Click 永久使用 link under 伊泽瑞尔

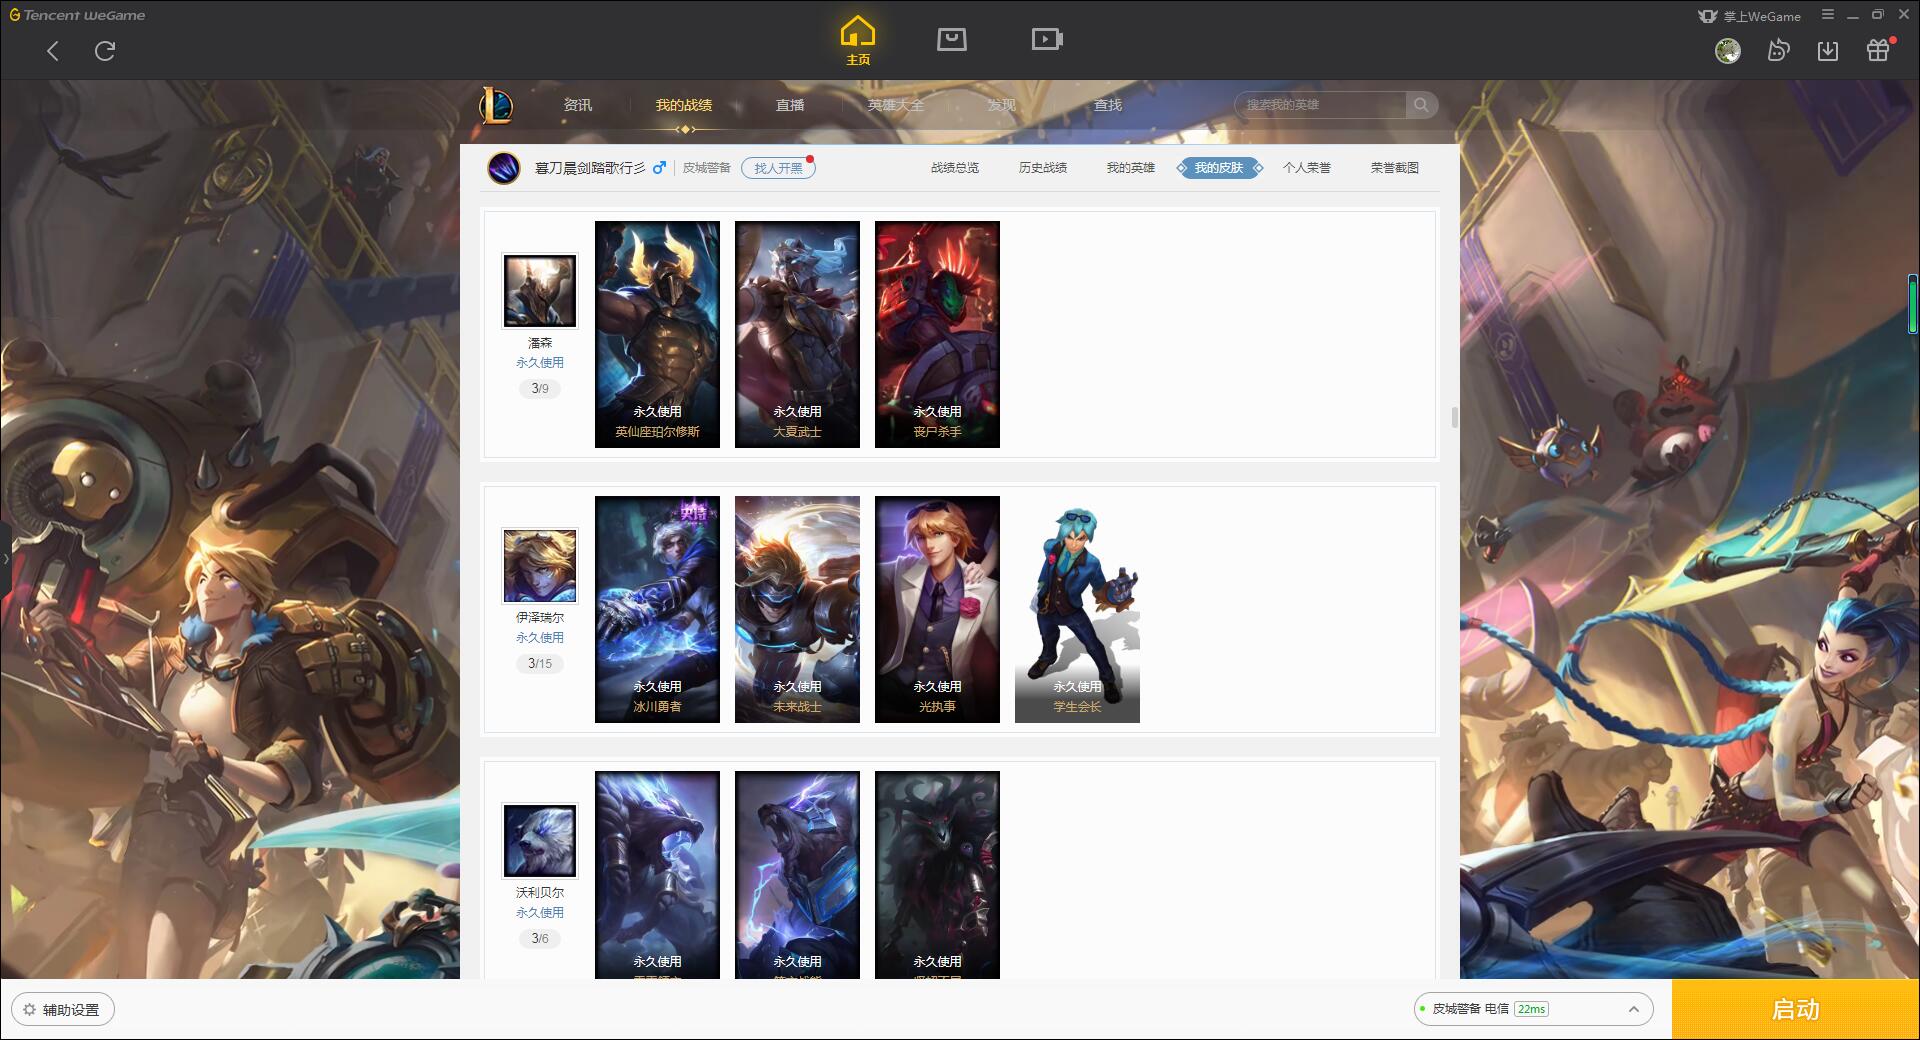coord(540,638)
